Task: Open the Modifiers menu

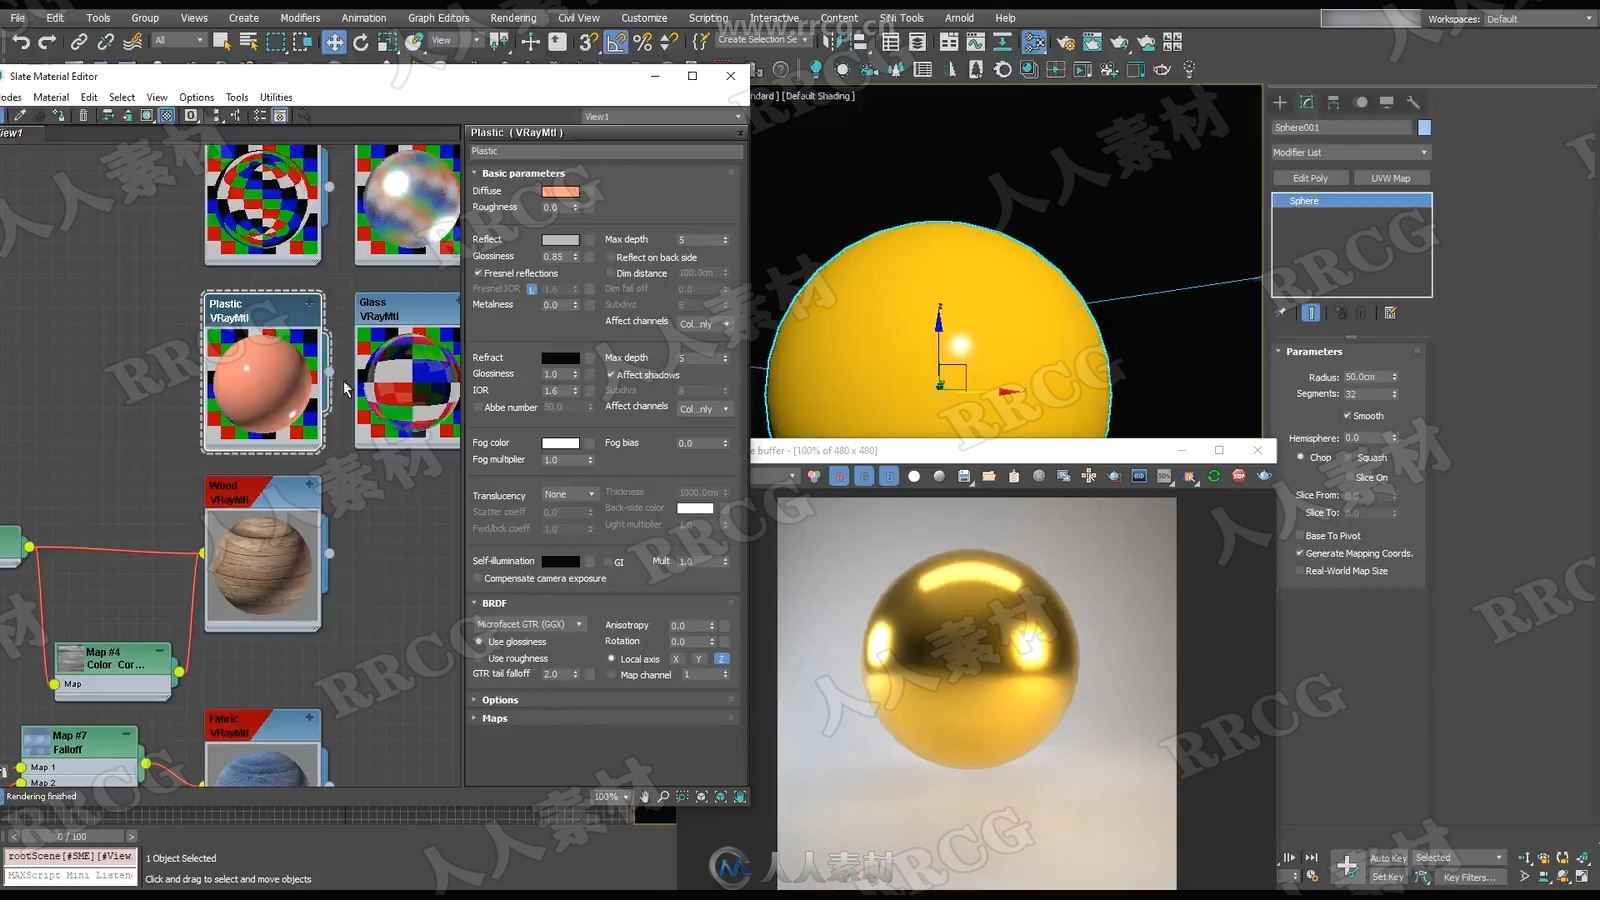Action: 300,18
